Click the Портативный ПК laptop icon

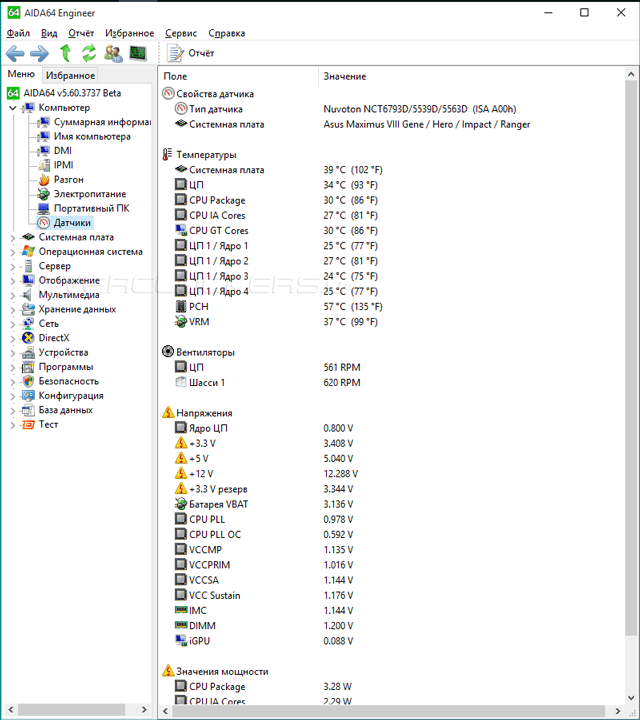tap(44, 208)
